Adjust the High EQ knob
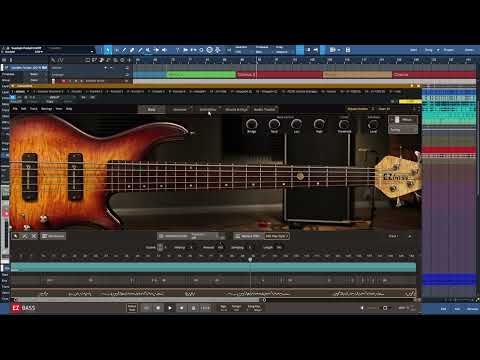The height and width of the screenshot is (360, 480). click(x=319, y=124)
